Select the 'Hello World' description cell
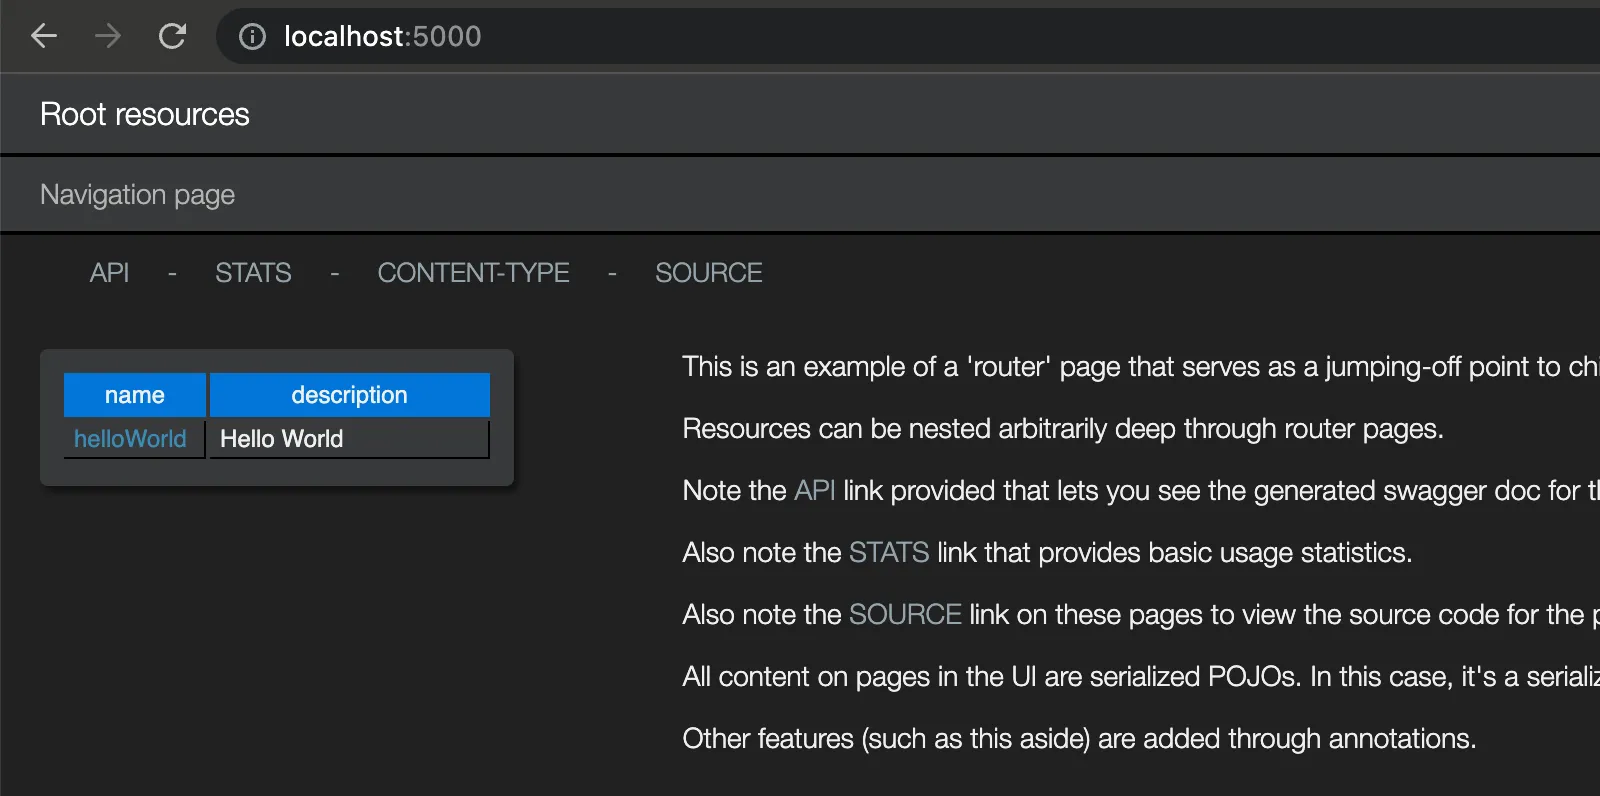This screenshot has height=796, width=1600. point(282,439)
